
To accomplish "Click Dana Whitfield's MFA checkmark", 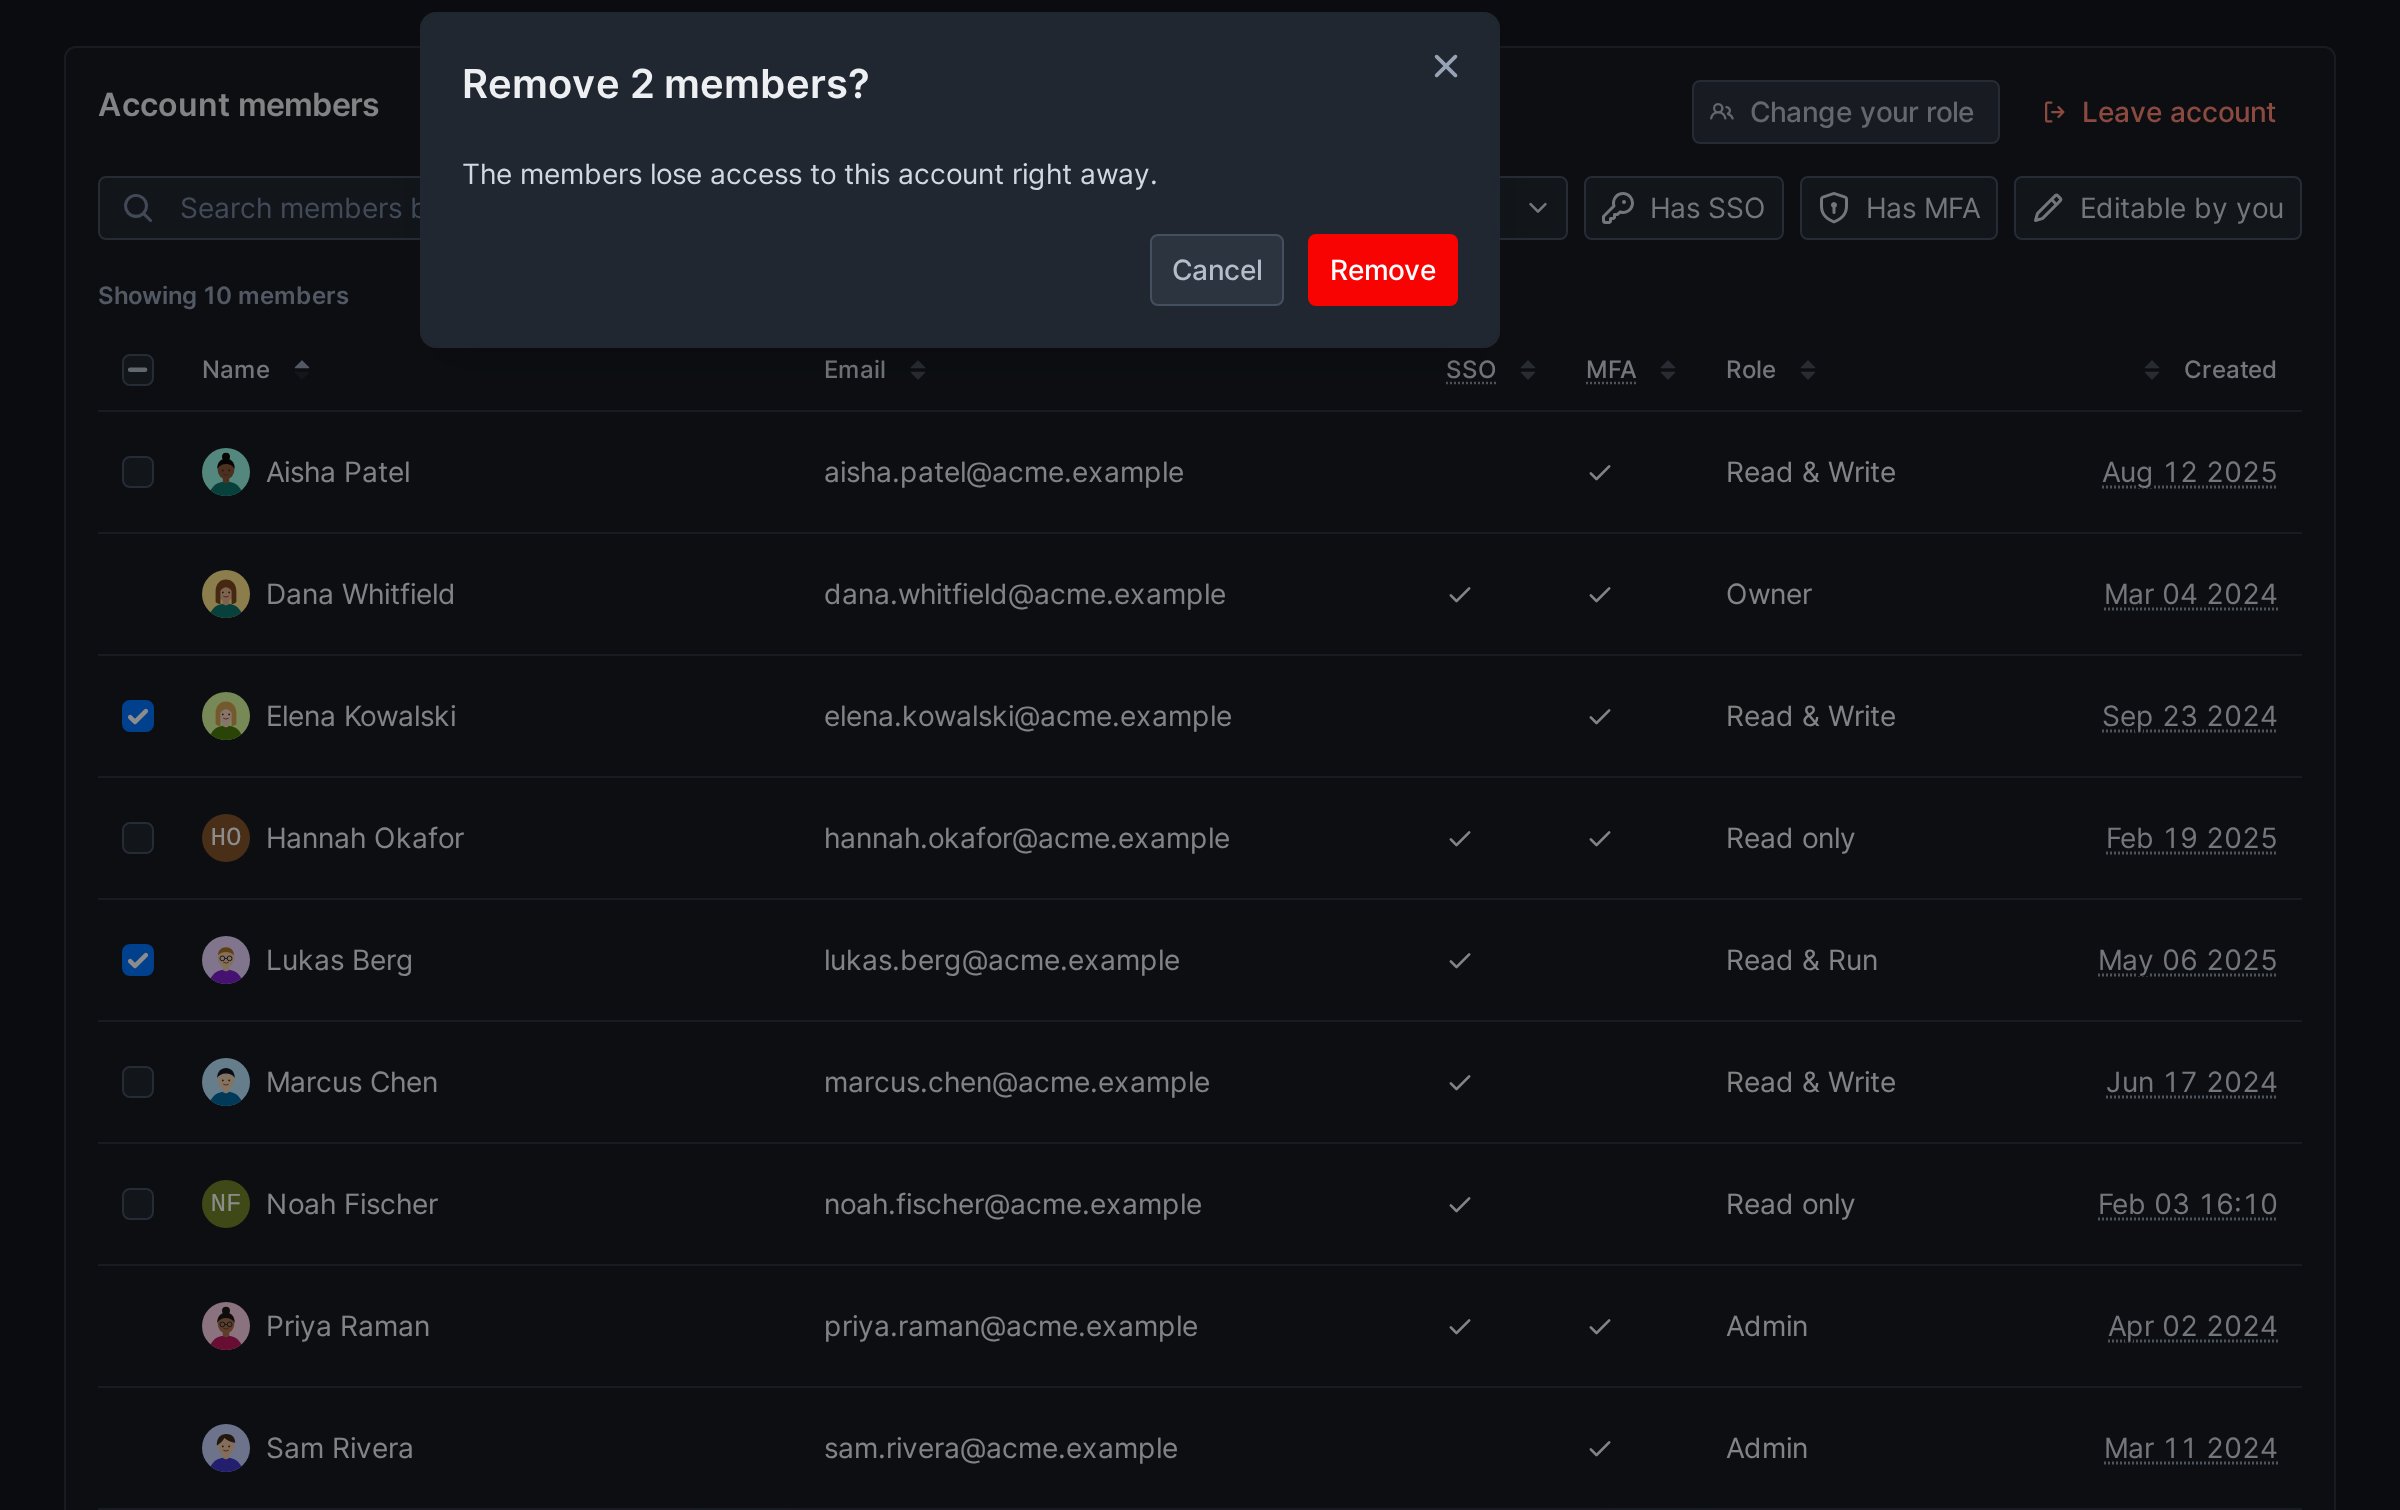I will tap(1600, 594).
